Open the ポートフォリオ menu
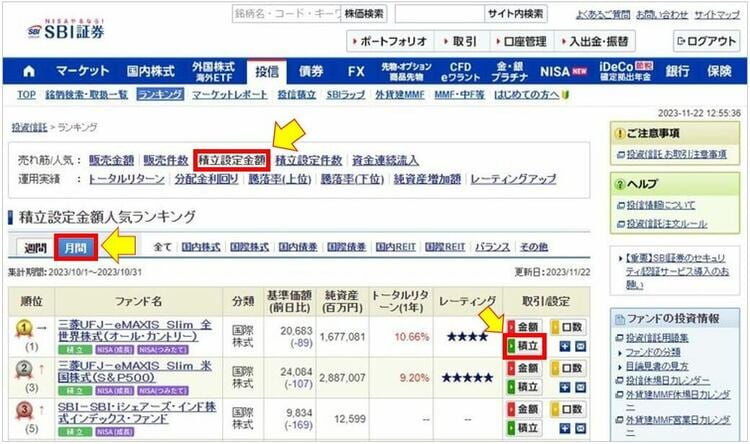 coord(390,42)
